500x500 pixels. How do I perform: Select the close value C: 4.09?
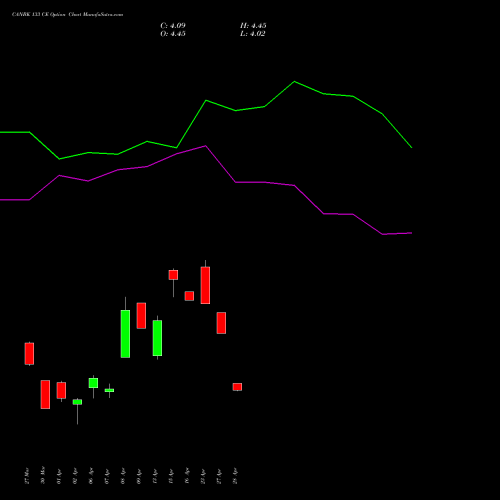173,26
